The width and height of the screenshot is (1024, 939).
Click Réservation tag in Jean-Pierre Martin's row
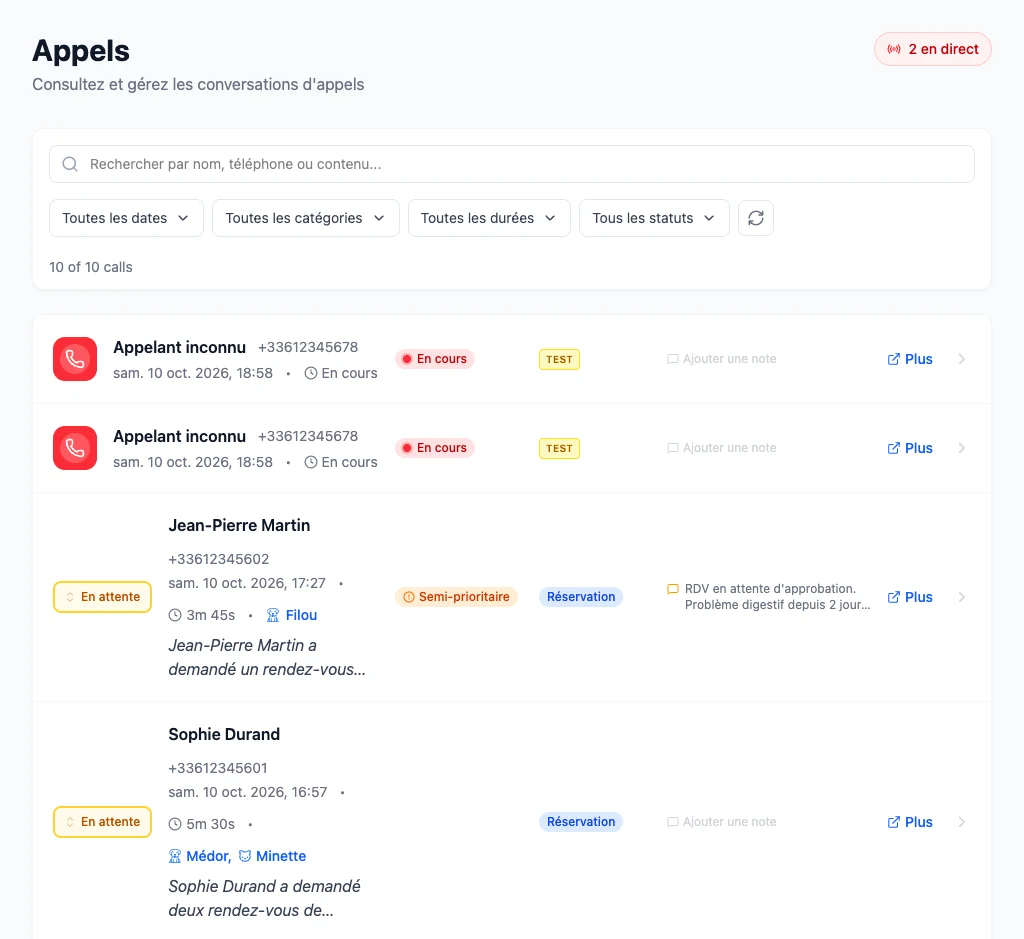[581, 597]
